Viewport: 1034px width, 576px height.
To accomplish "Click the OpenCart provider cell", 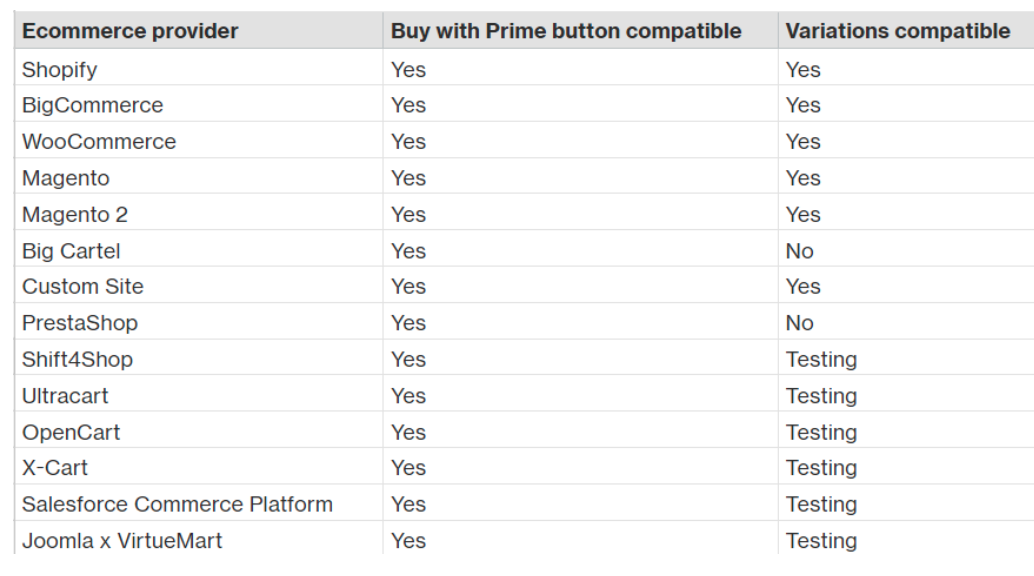I will (x=71, y=432).
